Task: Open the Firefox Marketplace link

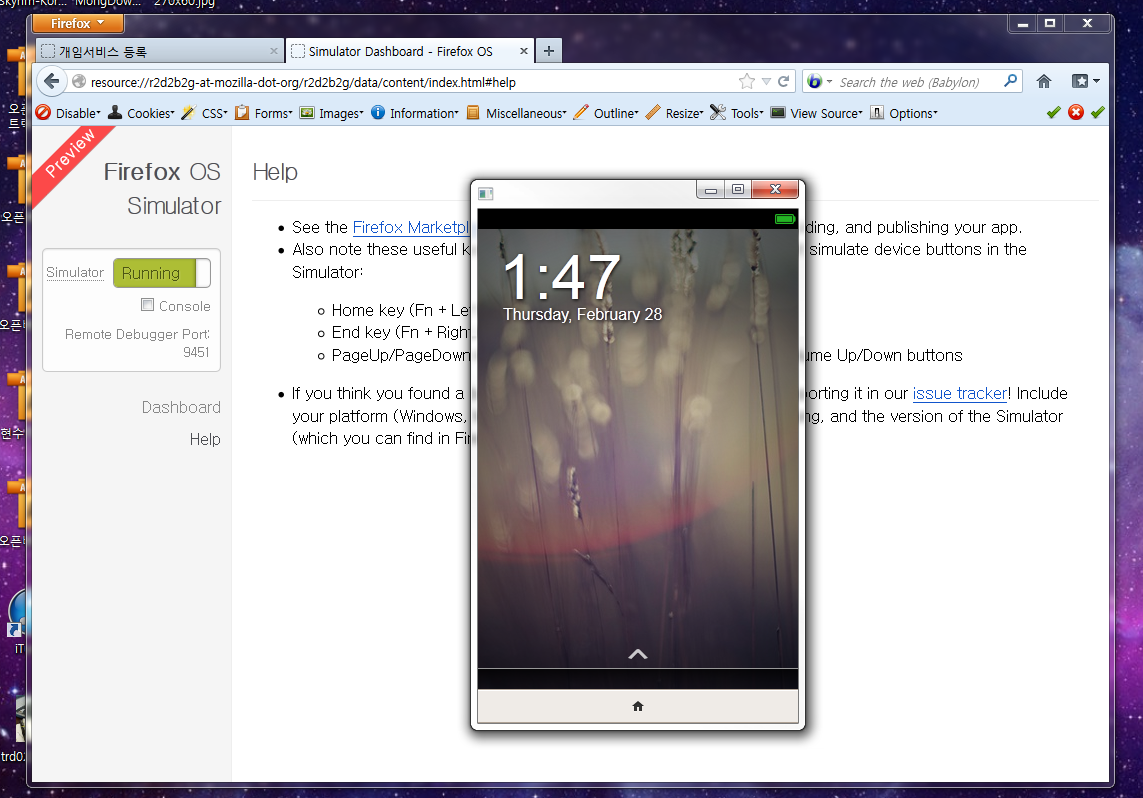Action: 411,228
